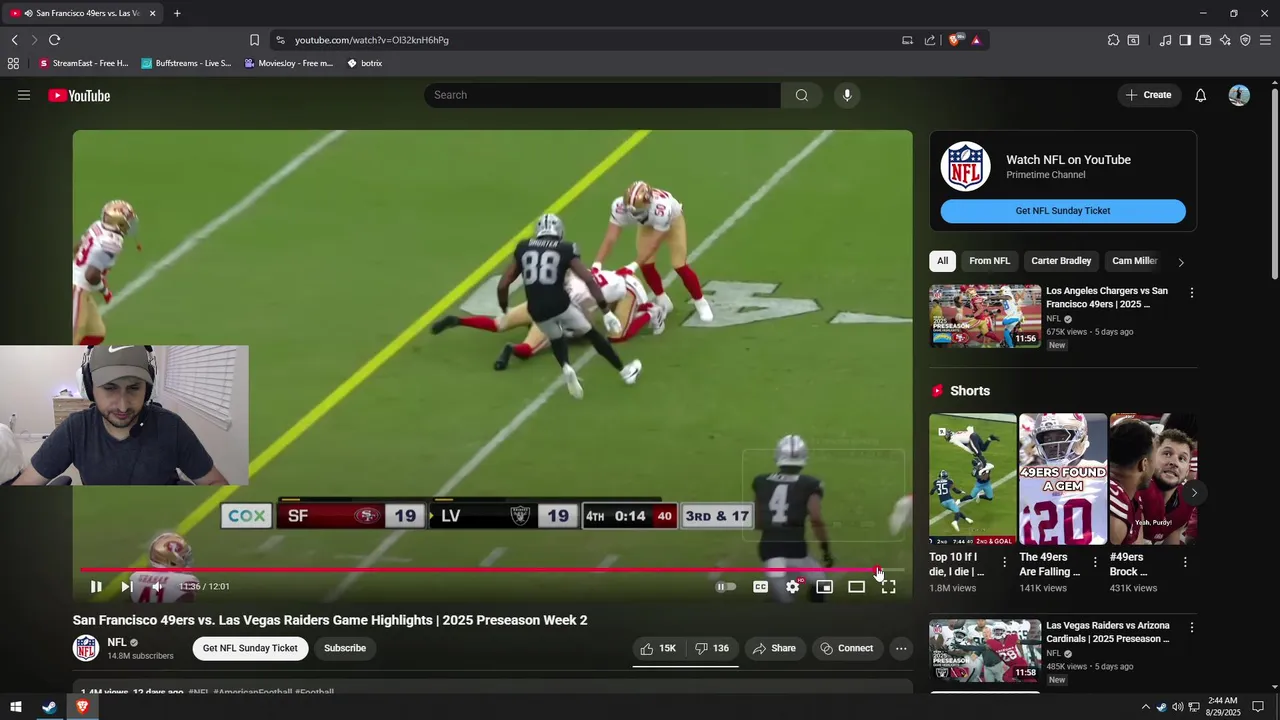Go back in the browser
The image size is (1280, 720).
pyautogui.click(x=14, y=40)
